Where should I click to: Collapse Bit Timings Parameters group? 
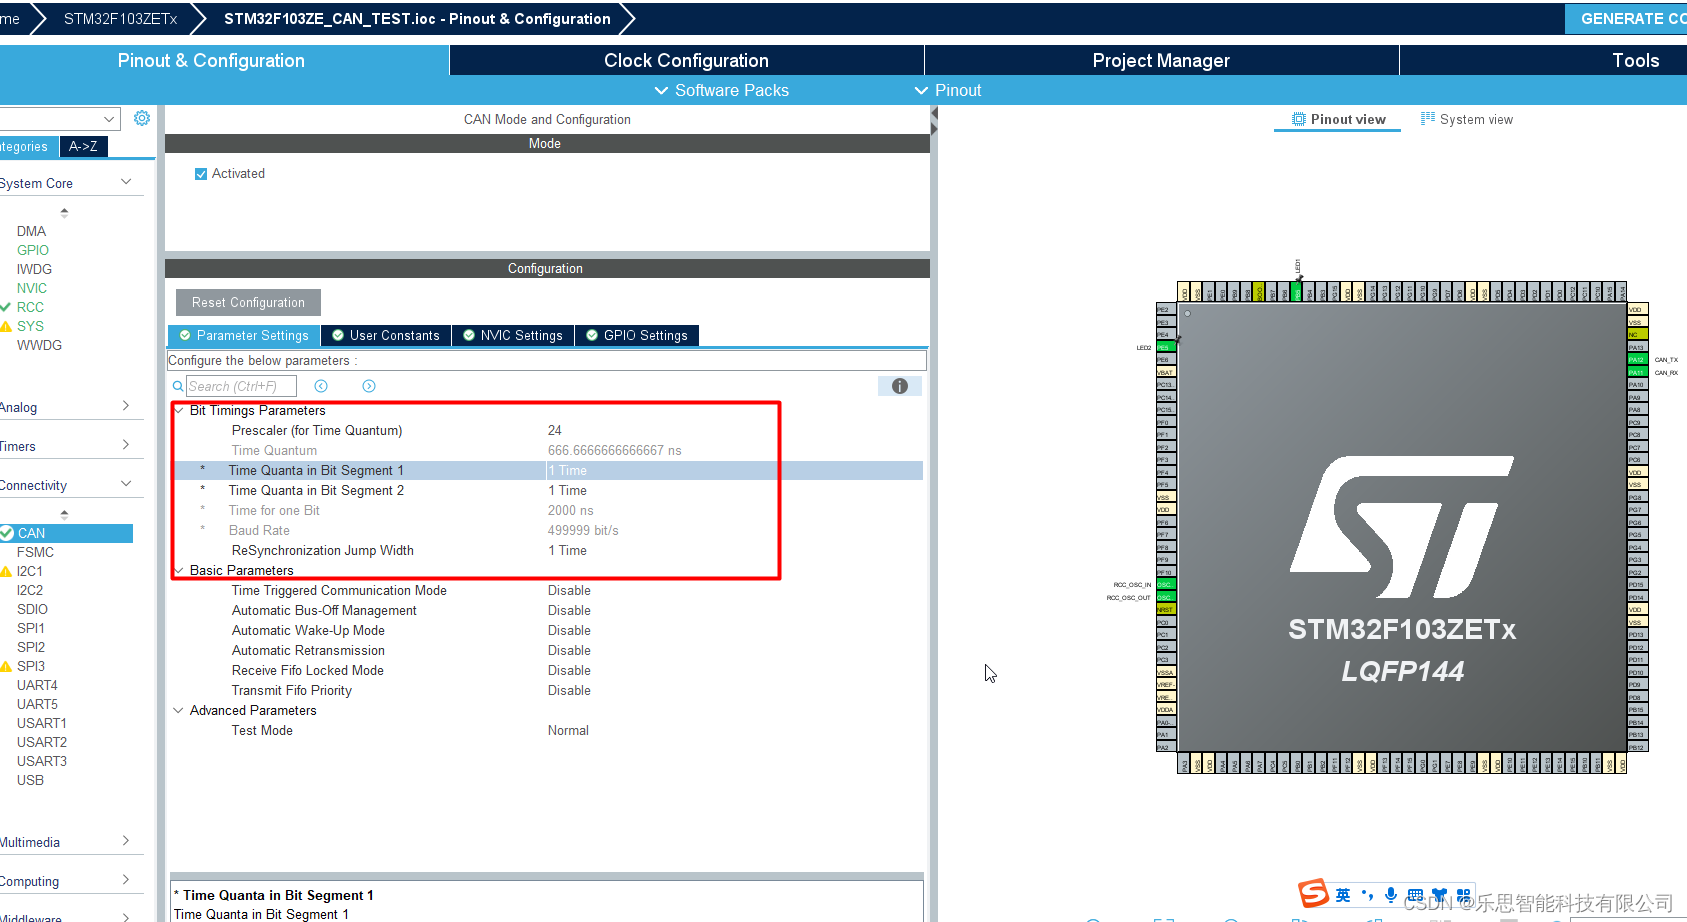tap(179, 410)
